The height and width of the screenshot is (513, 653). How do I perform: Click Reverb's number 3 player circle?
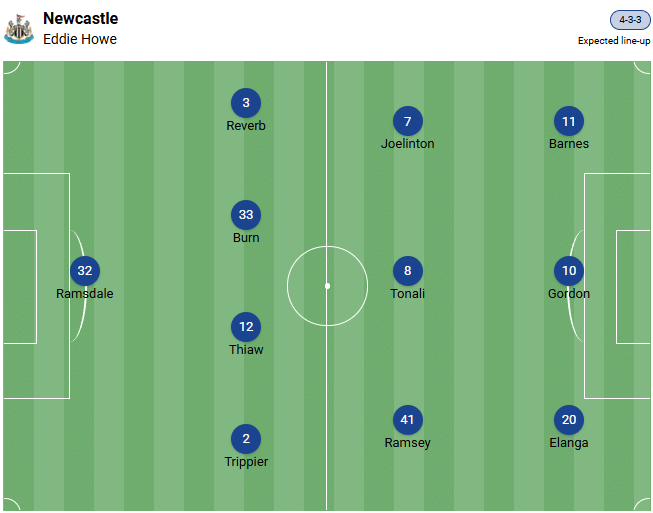click(246, 103)
